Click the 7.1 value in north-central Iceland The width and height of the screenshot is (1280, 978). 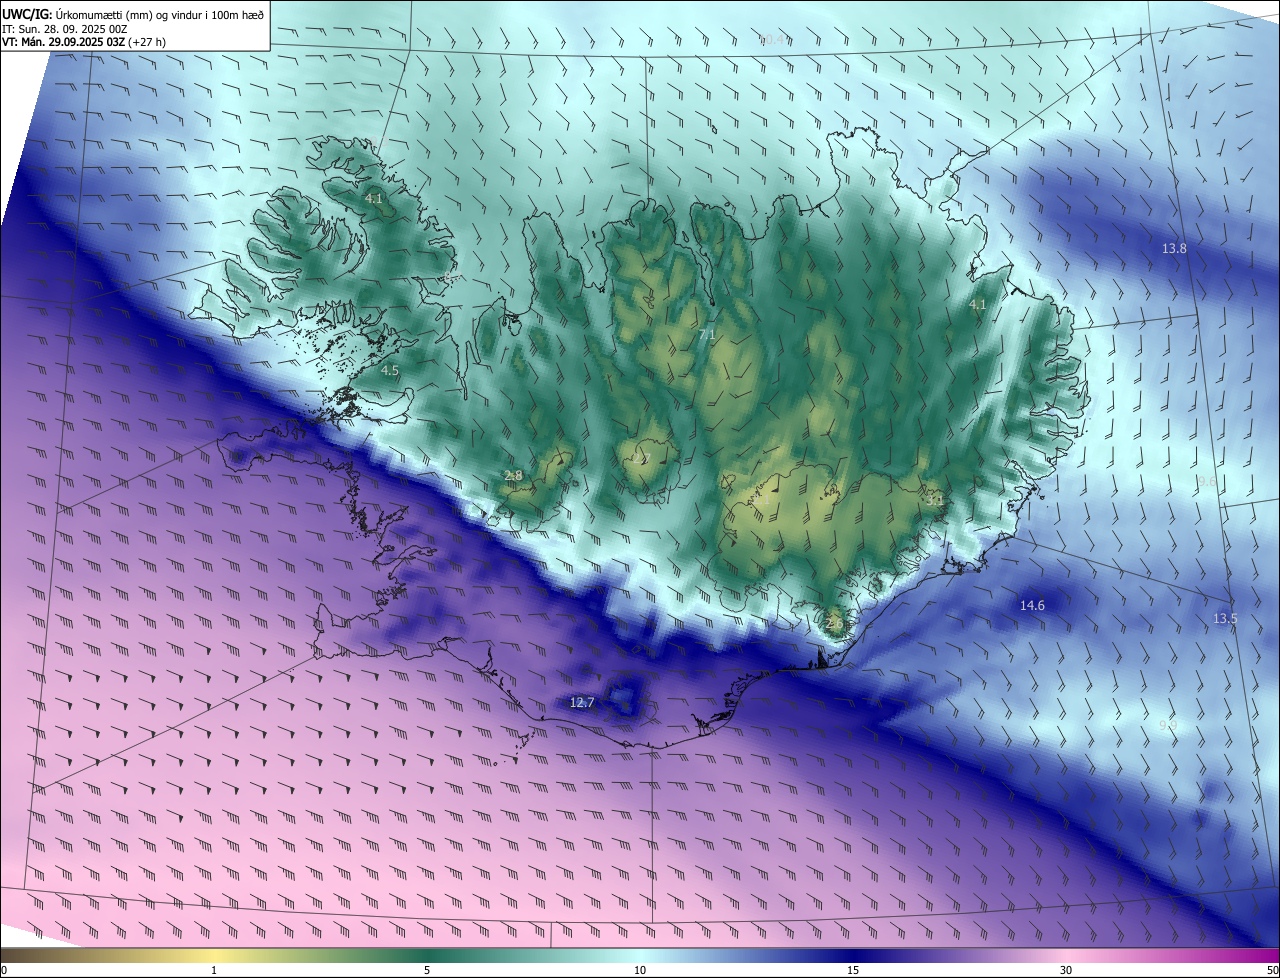(x=707, y=335)
